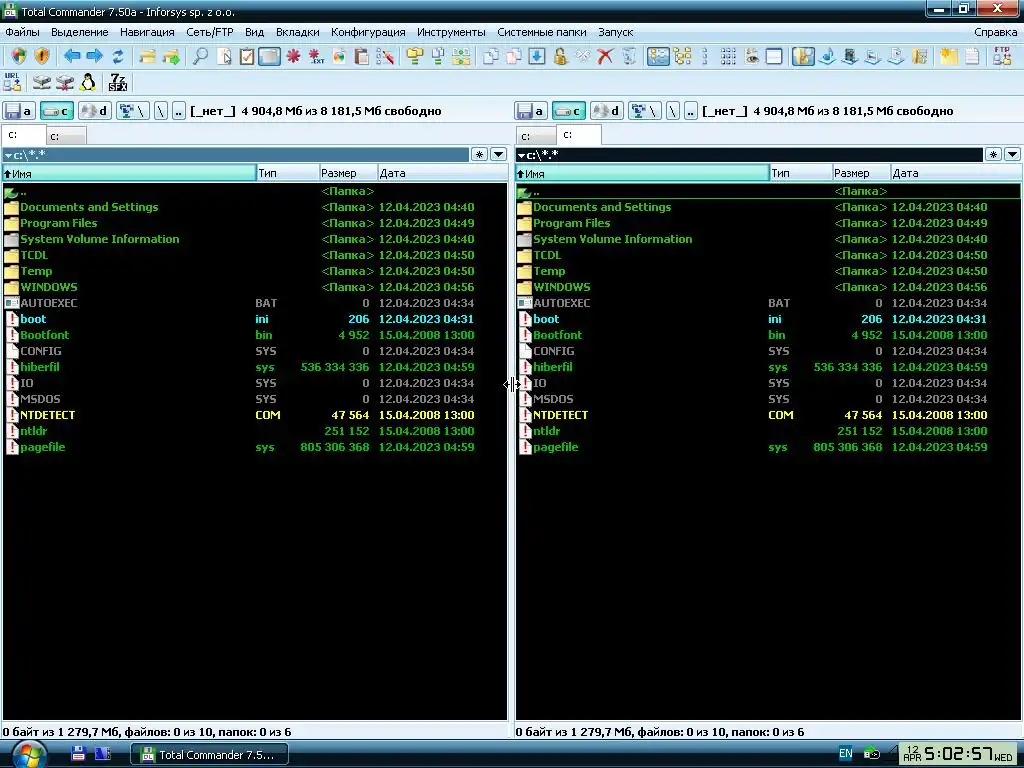Select drive c in left drive bar
Viewport: 1024px width, 768px height.
(57, 111)
